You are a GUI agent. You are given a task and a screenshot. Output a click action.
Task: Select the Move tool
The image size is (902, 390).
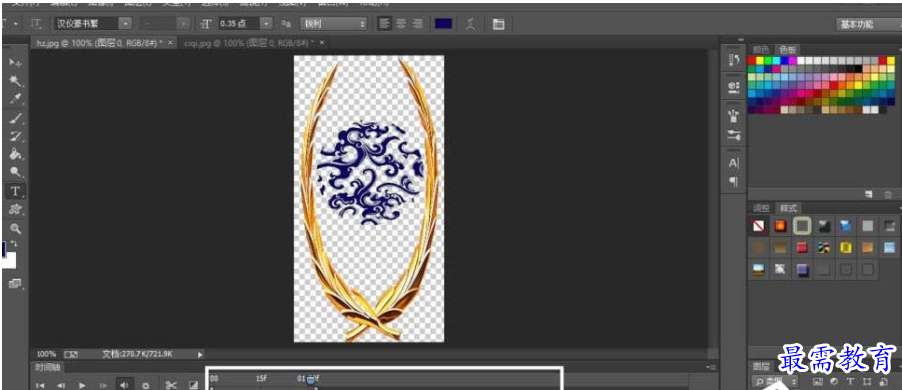[x=16, y=63]
